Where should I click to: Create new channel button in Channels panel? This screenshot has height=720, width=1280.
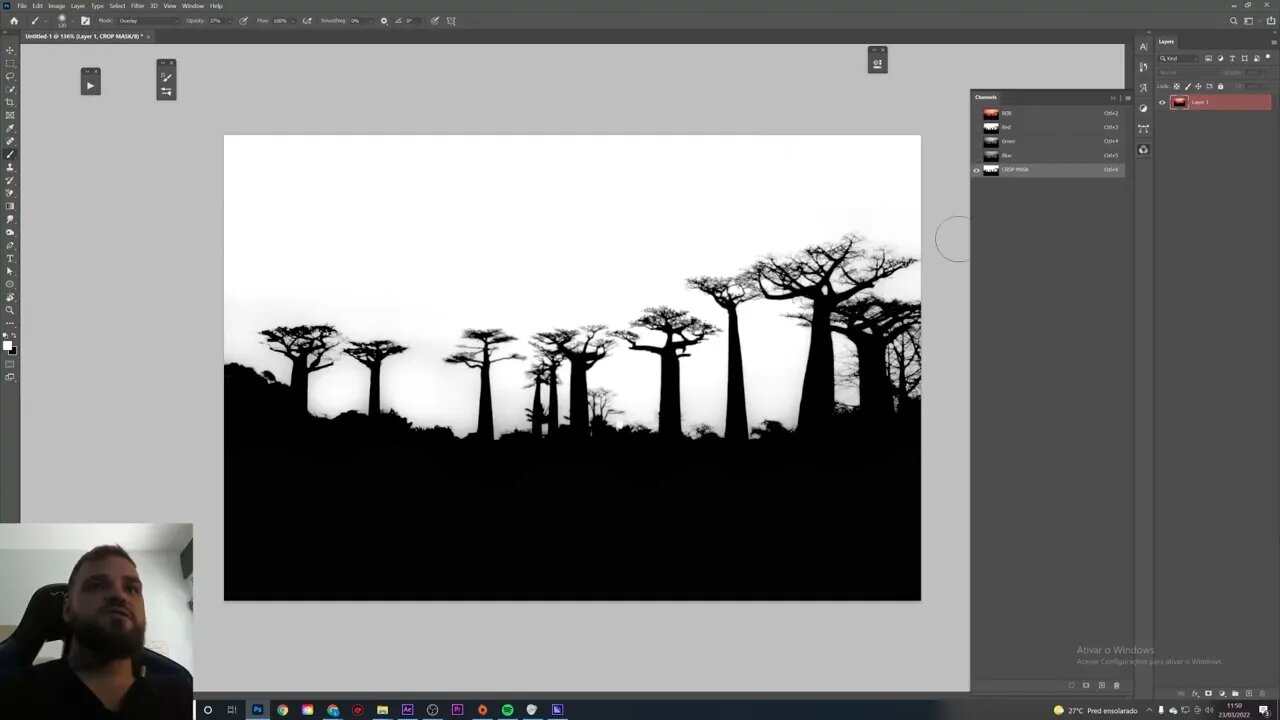tap(1102, 685)
